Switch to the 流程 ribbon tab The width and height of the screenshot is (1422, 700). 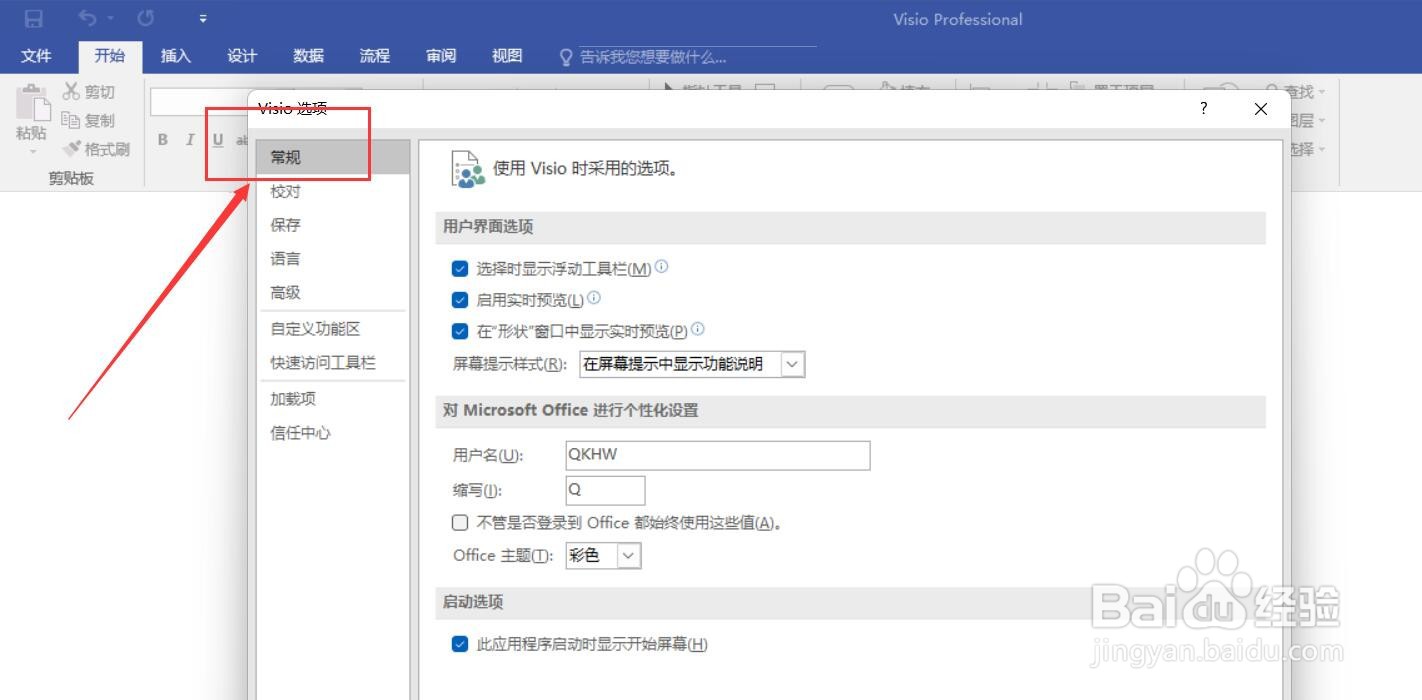click(x=374, y=56)
